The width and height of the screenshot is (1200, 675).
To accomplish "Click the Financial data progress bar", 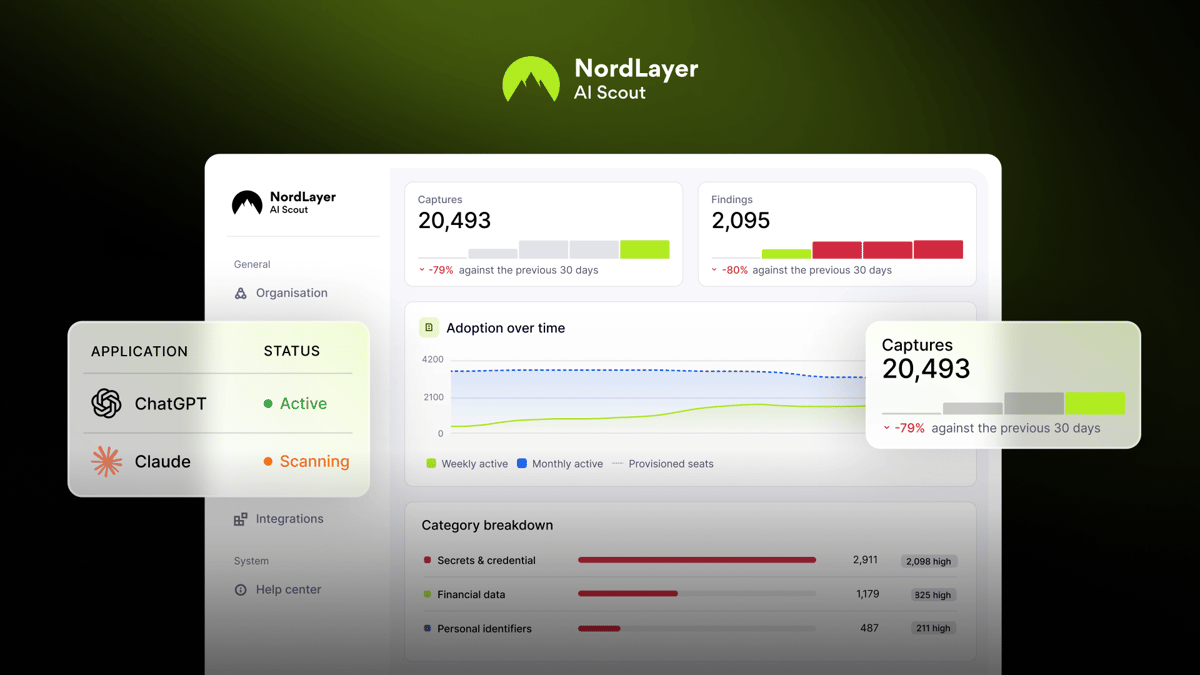I will (x=697, y=594).
